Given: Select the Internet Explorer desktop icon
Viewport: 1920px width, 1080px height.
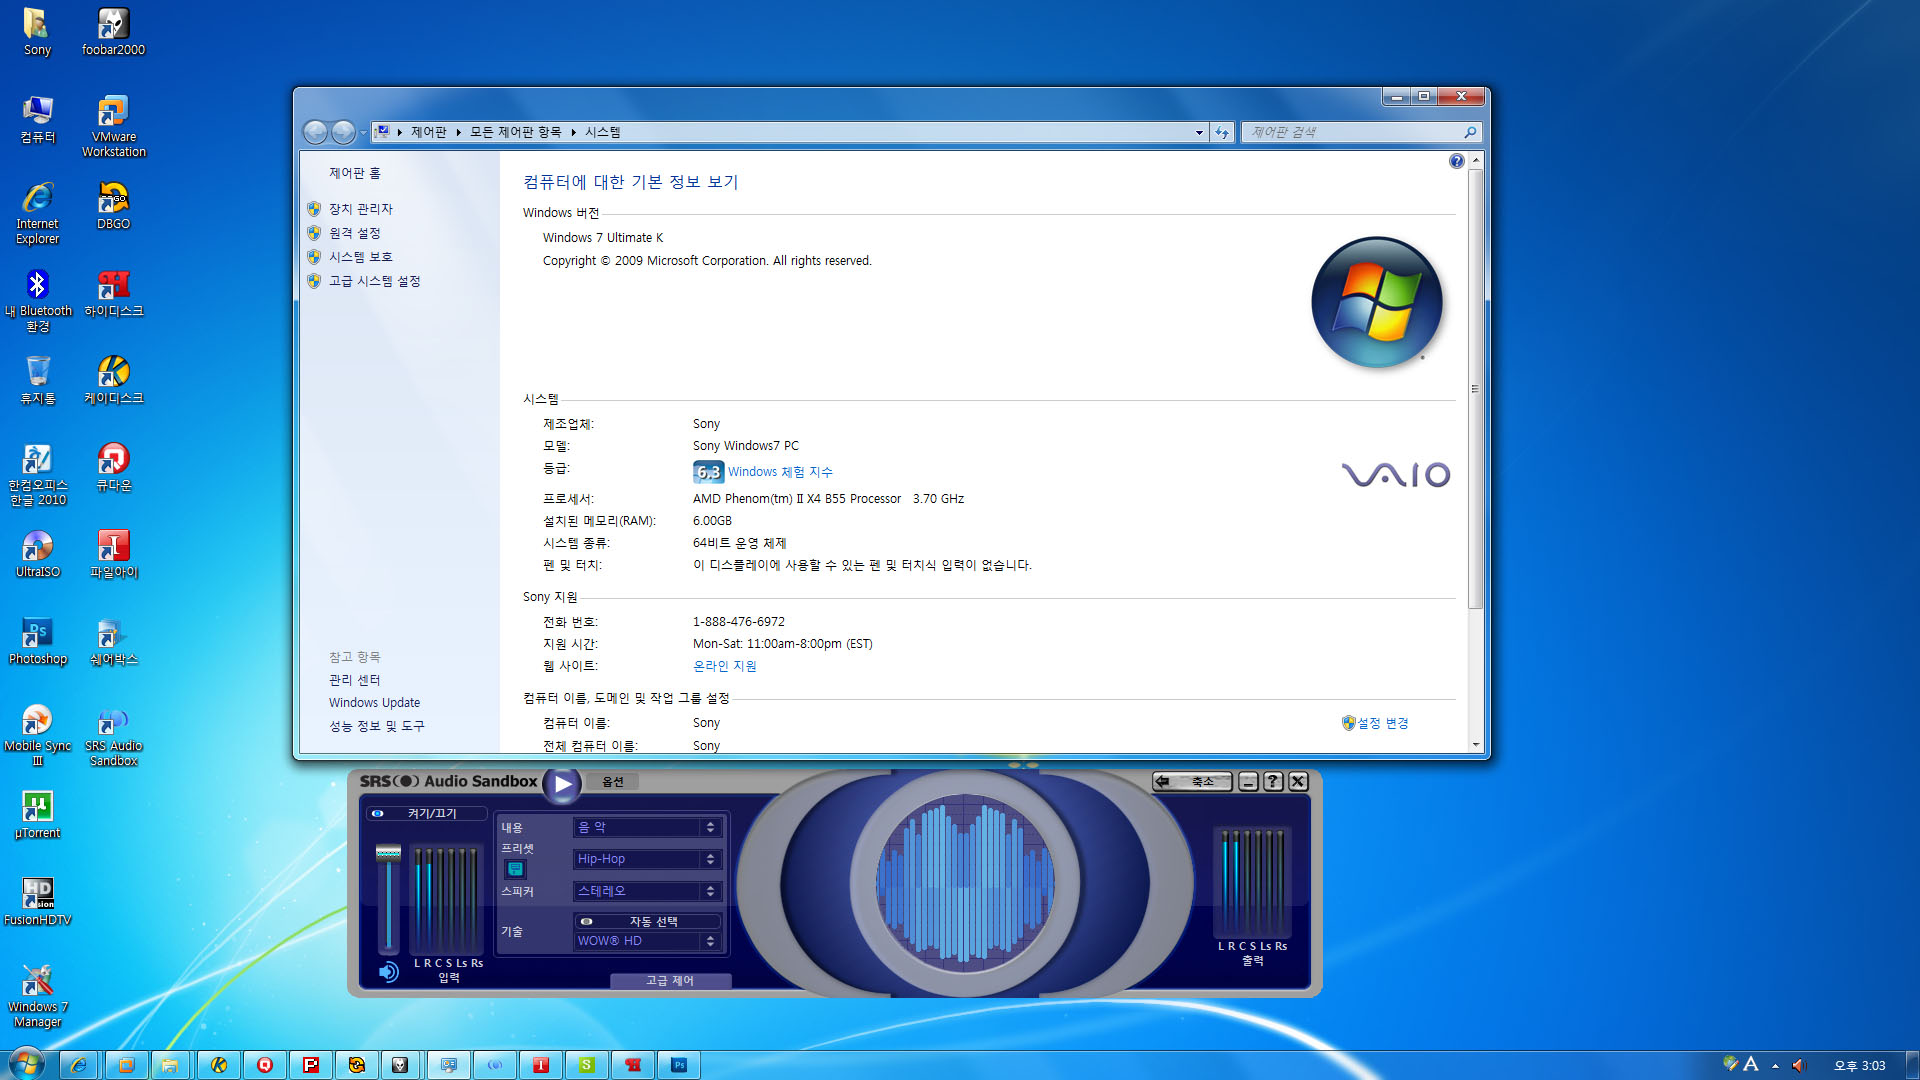Looking at the screenshot, I should coord(37,213).
